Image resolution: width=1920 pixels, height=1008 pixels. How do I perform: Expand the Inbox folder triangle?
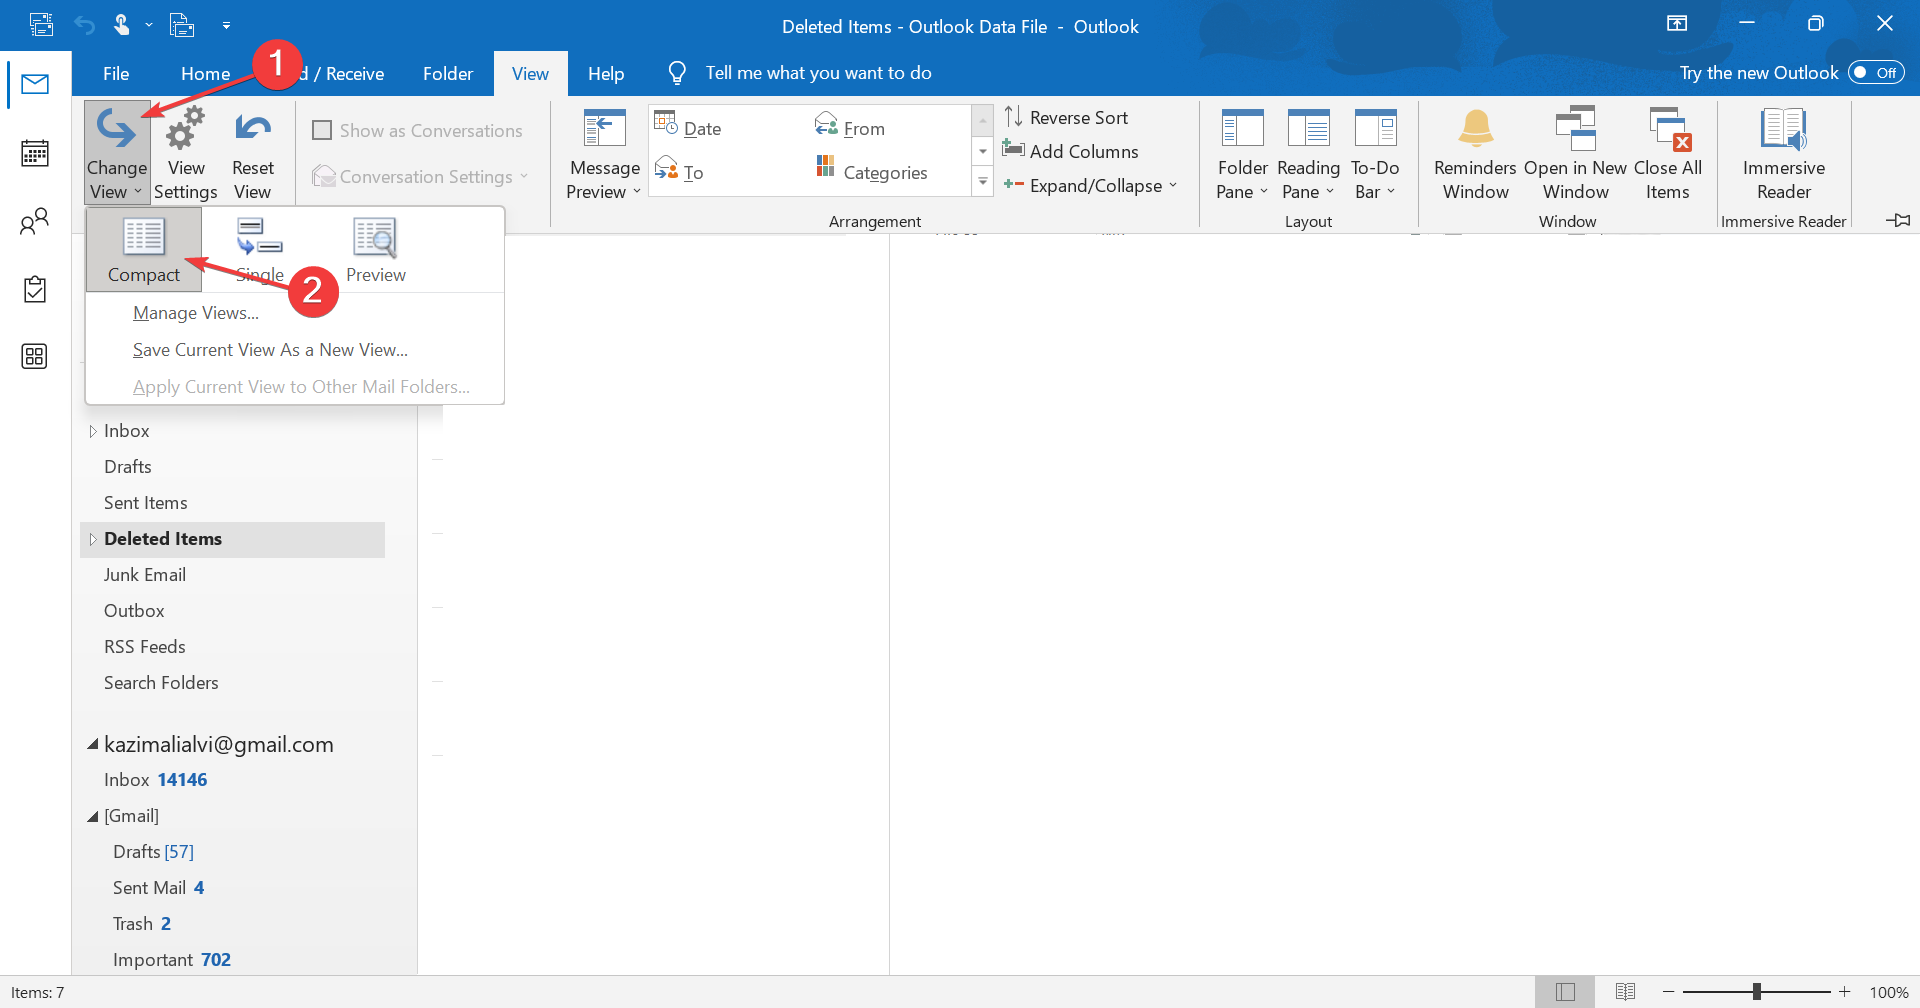click(92, 431)
